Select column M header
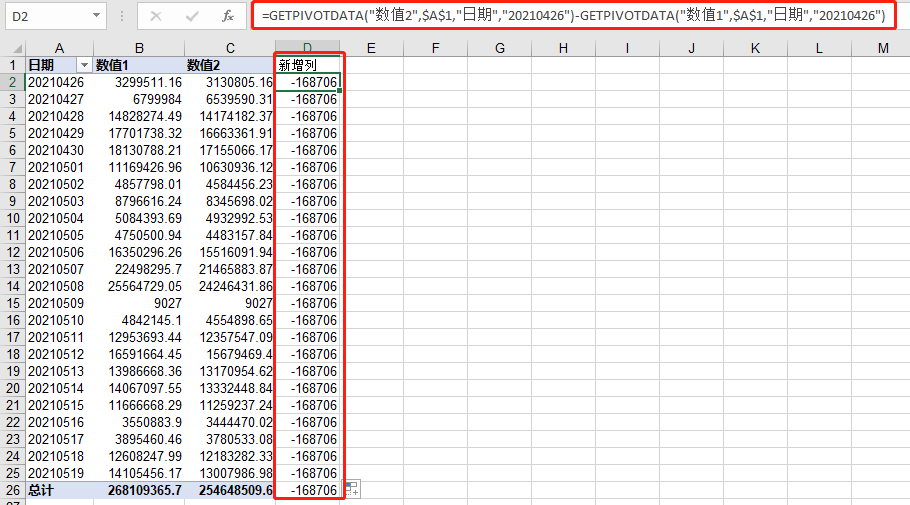Viewport: 910px width, 505px height. click(x=883, y=48)
